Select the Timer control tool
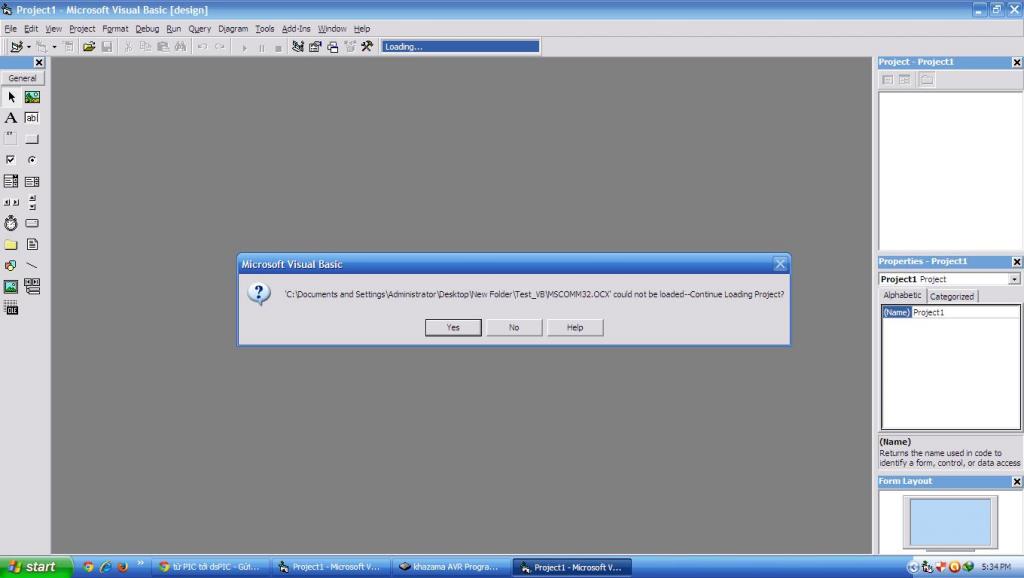1024x578 pixels. pyautogui.click(x=11, y=223)
